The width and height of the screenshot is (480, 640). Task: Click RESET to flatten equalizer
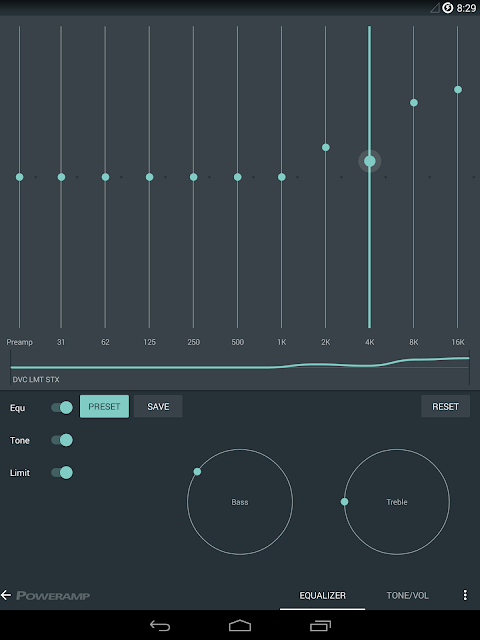tap(445, 407)
